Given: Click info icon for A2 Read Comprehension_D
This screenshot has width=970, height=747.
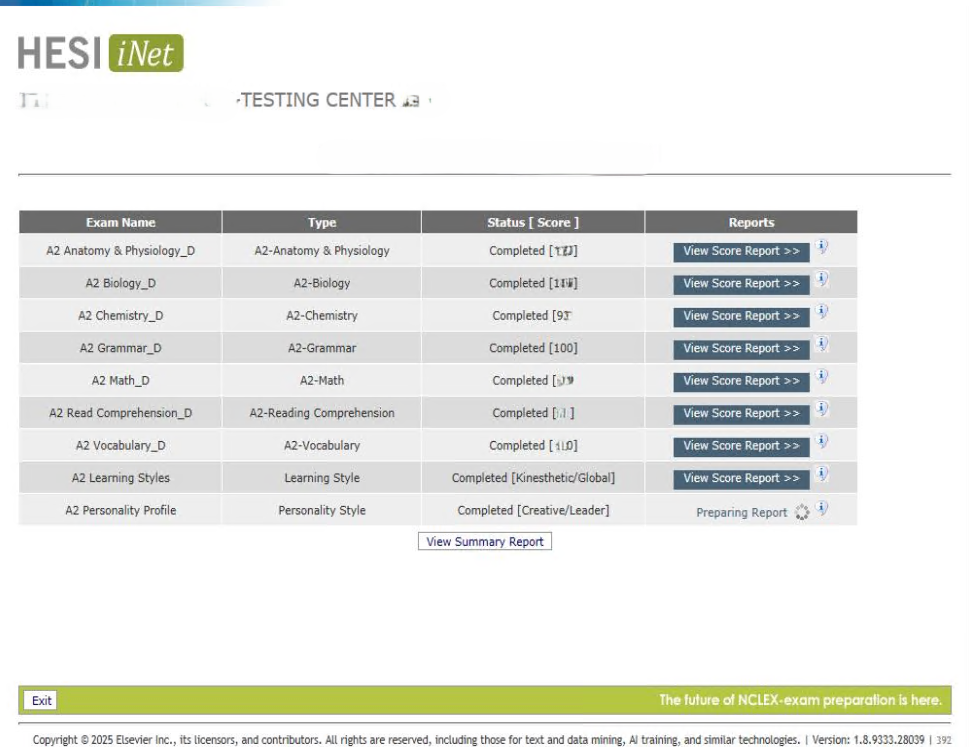Looking at the screenshot, I should click(x=821, y=409).
